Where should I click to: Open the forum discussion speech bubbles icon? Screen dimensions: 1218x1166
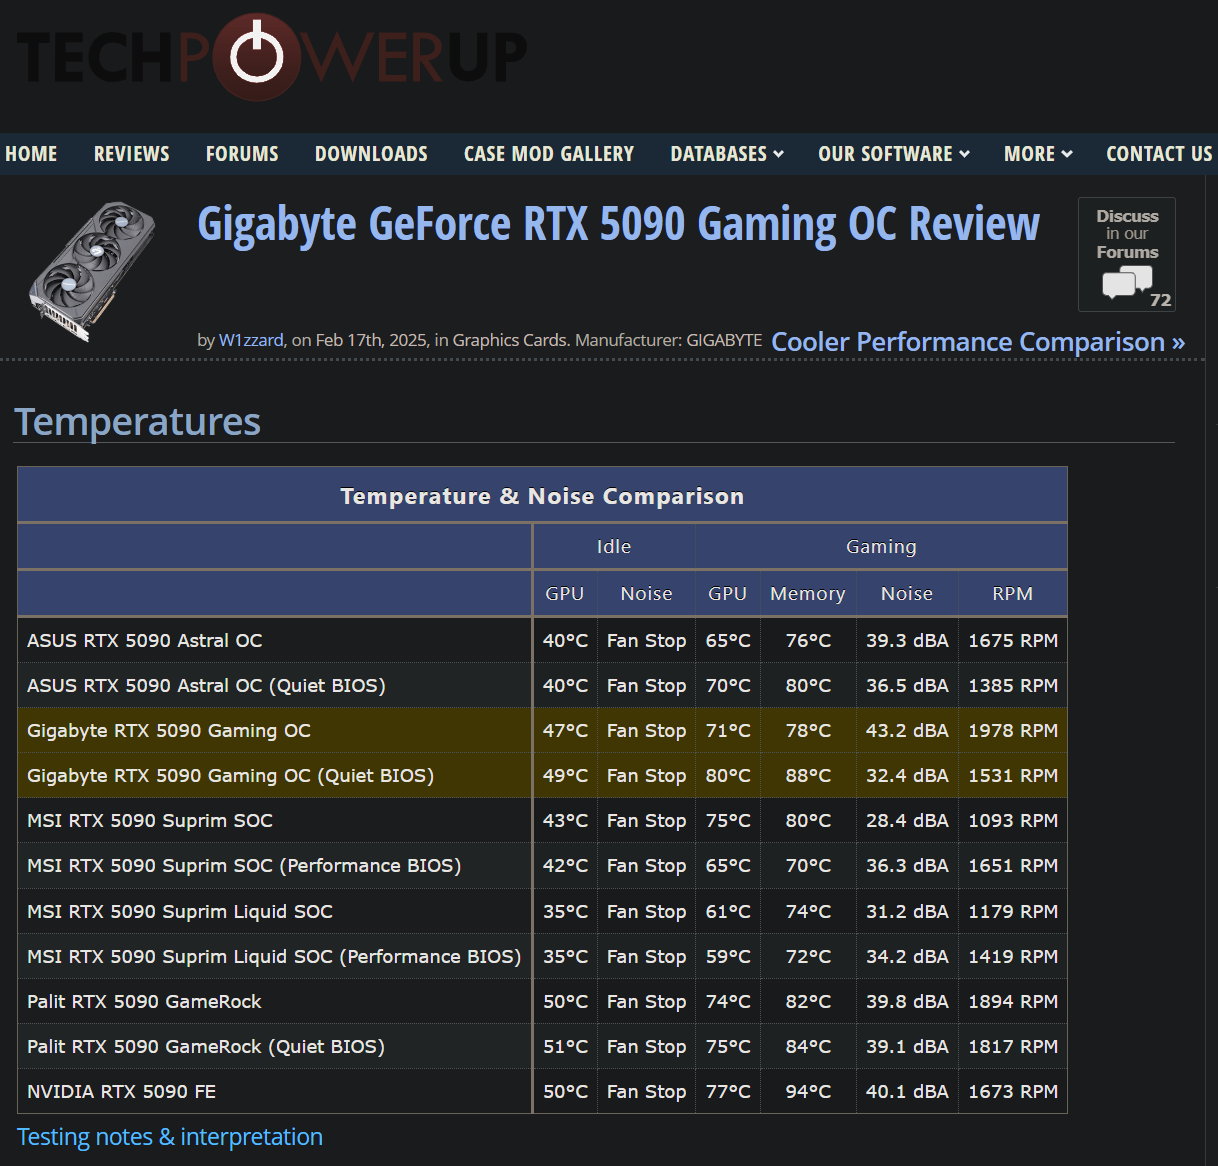tap(1127, 282)
